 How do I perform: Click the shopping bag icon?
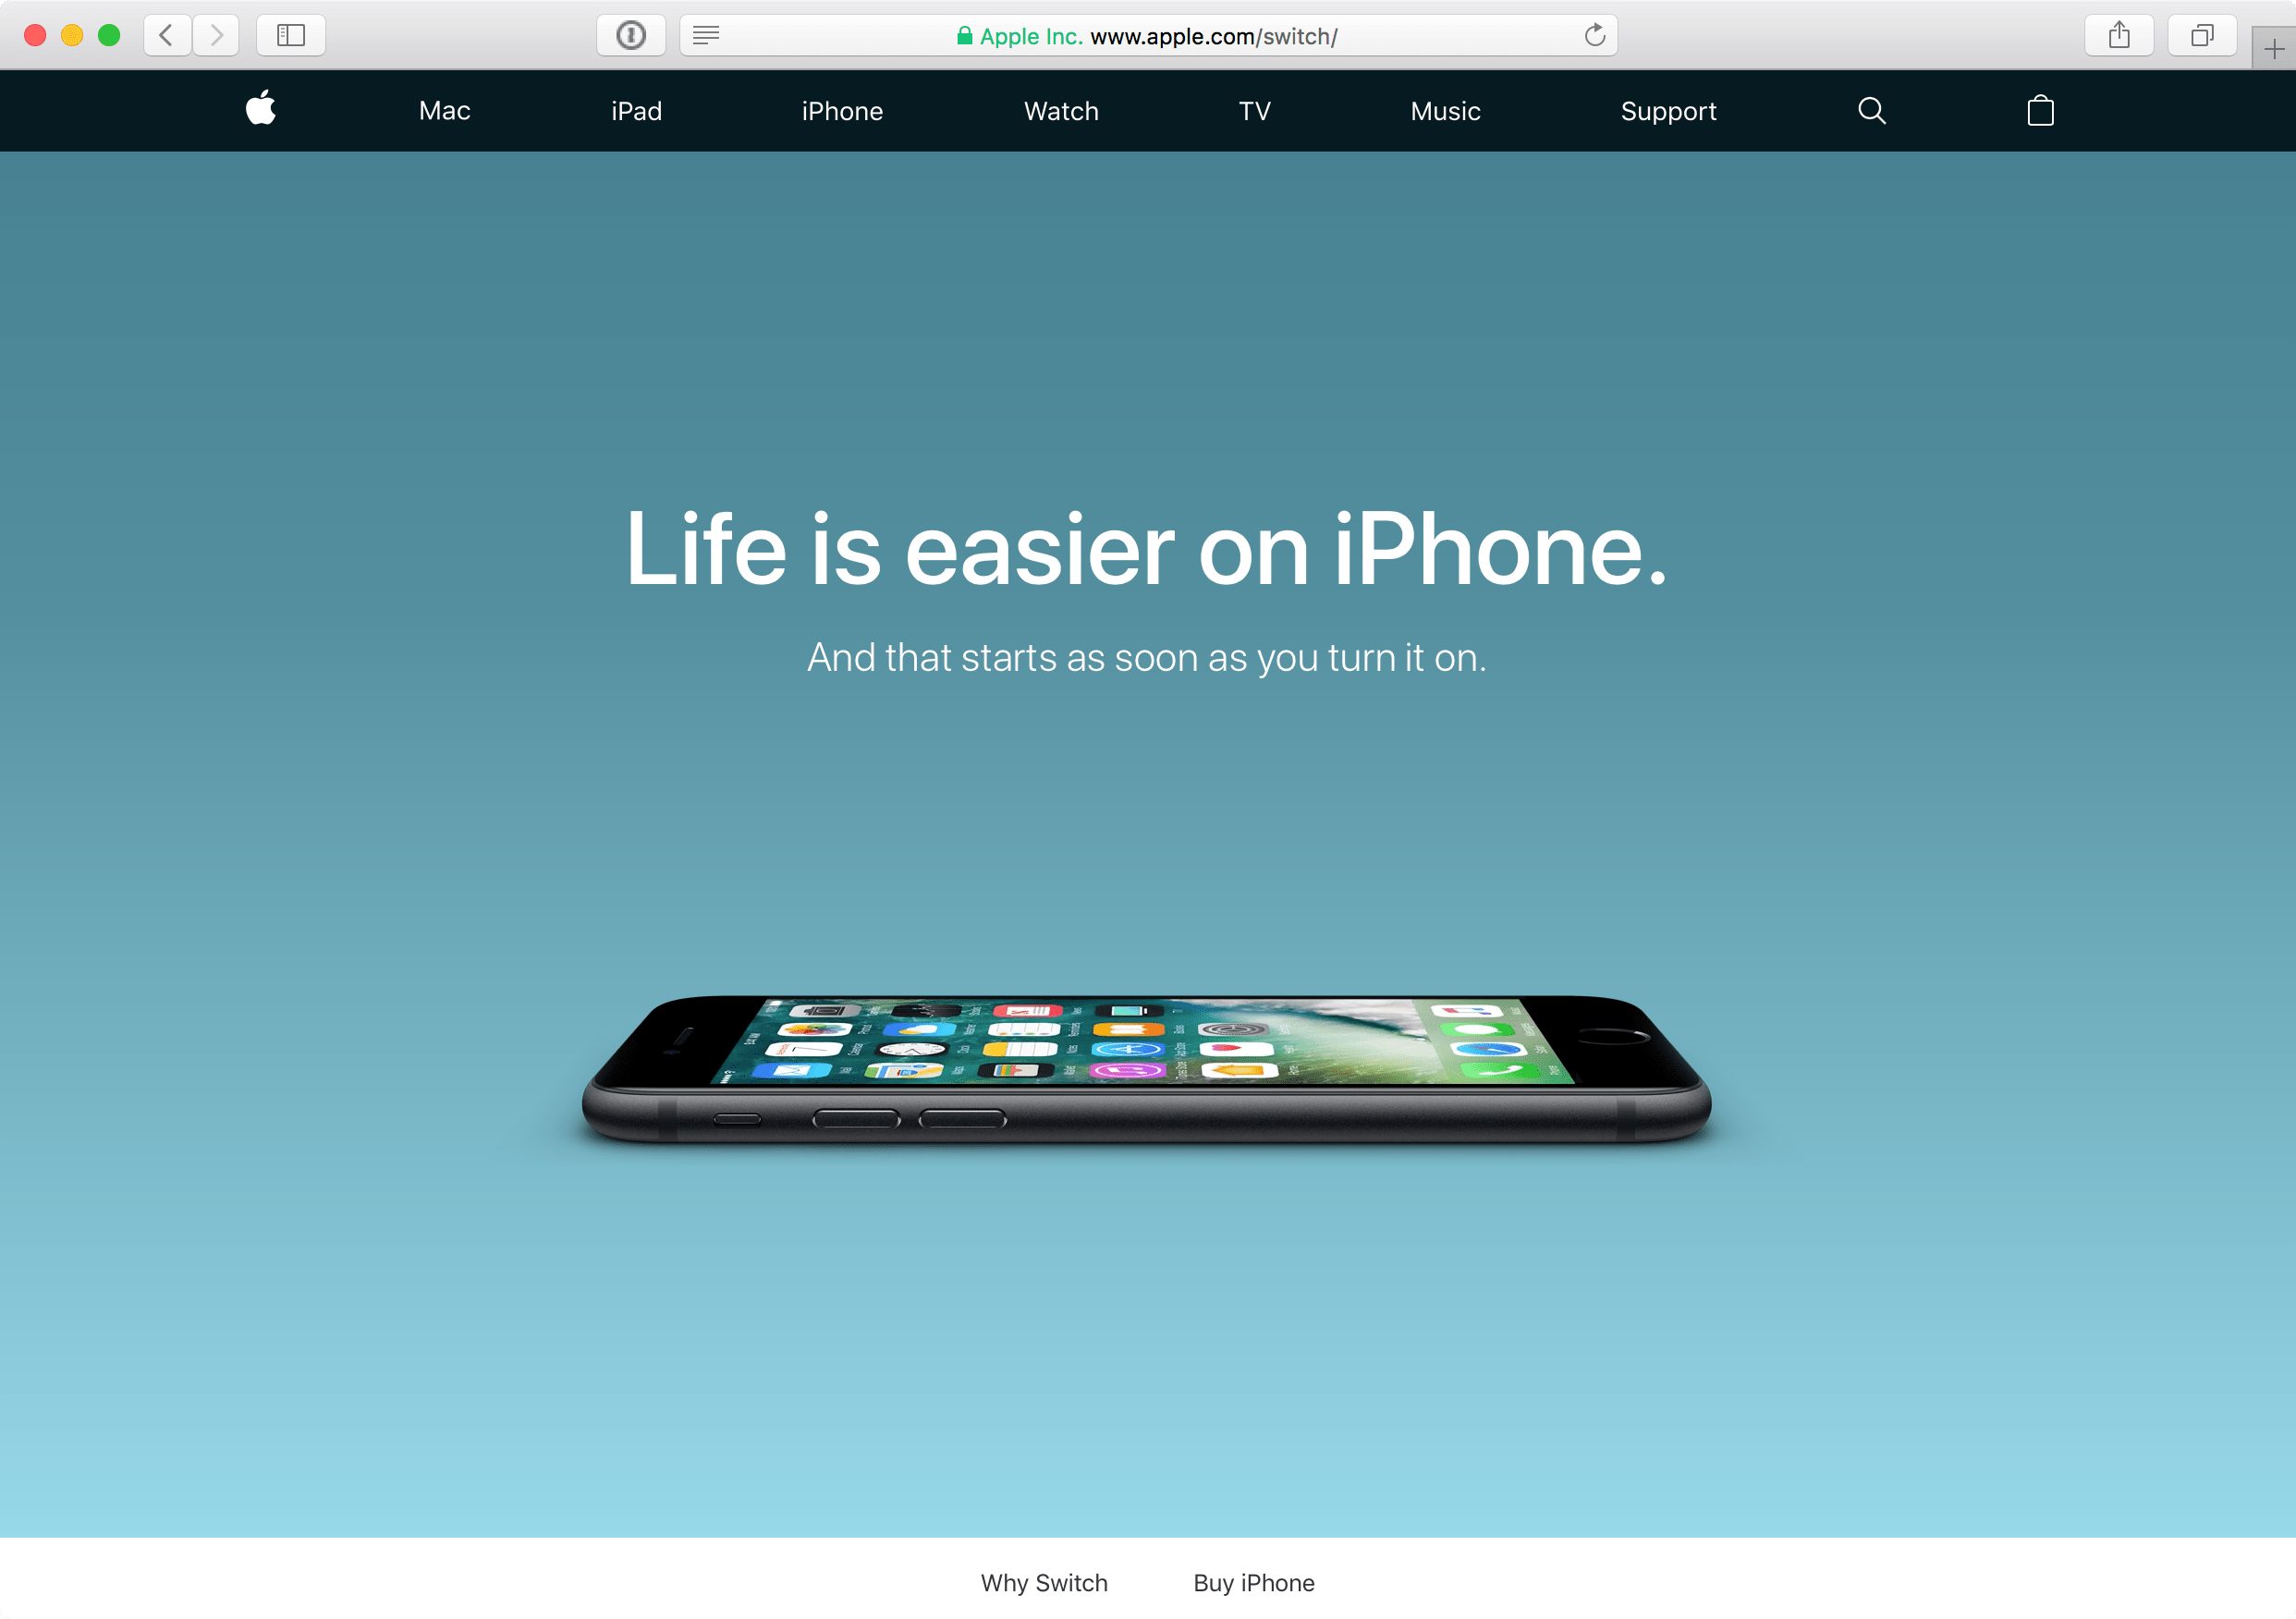[x=2040, y=109]
